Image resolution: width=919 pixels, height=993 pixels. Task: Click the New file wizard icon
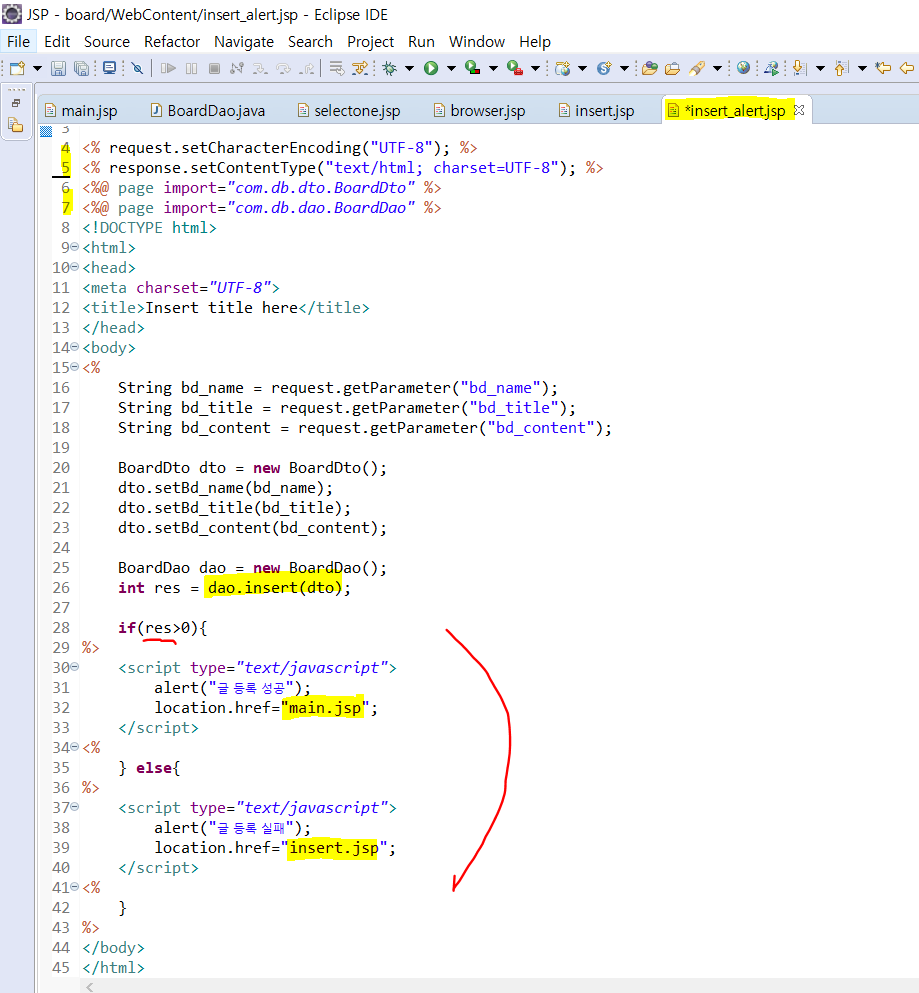coord(17,68)
